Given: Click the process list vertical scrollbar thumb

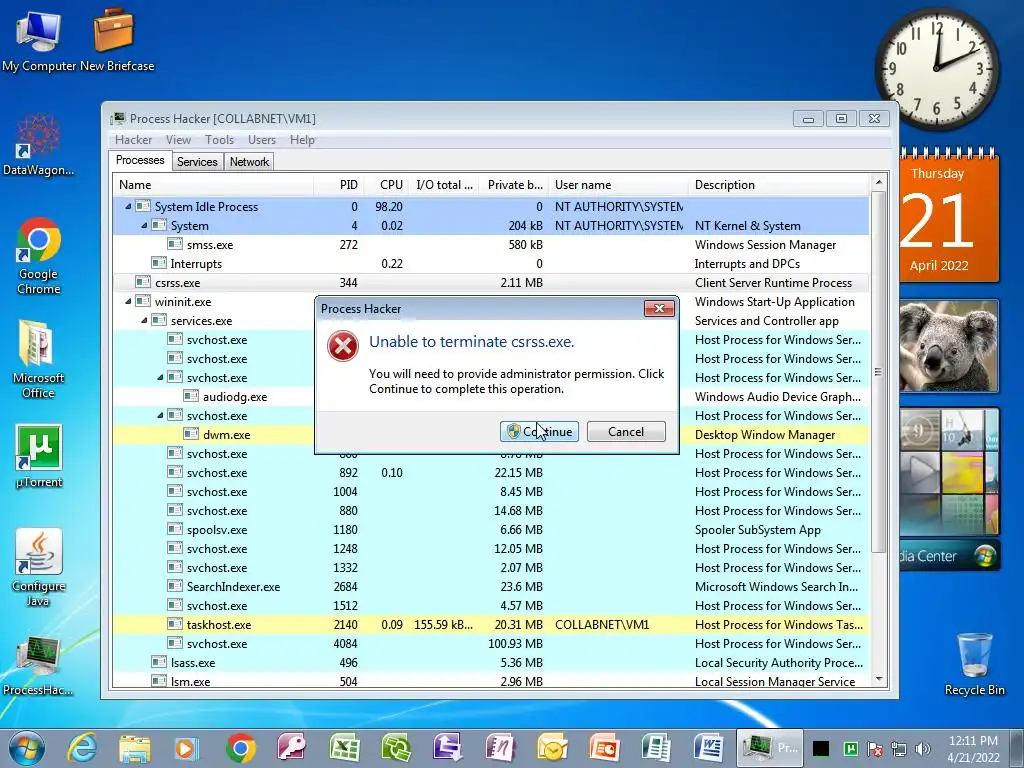Looking at the screenshot, I should click(x=878, y=372).
